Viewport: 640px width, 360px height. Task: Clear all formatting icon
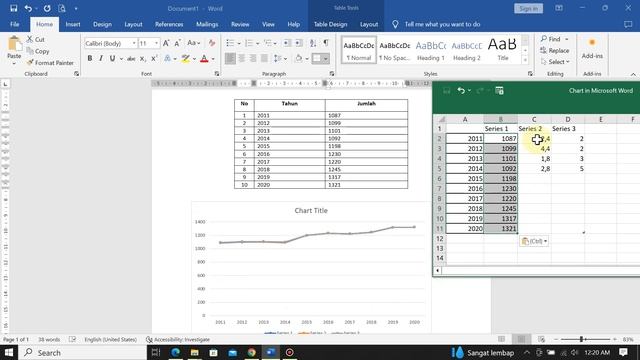coord(211,43)
